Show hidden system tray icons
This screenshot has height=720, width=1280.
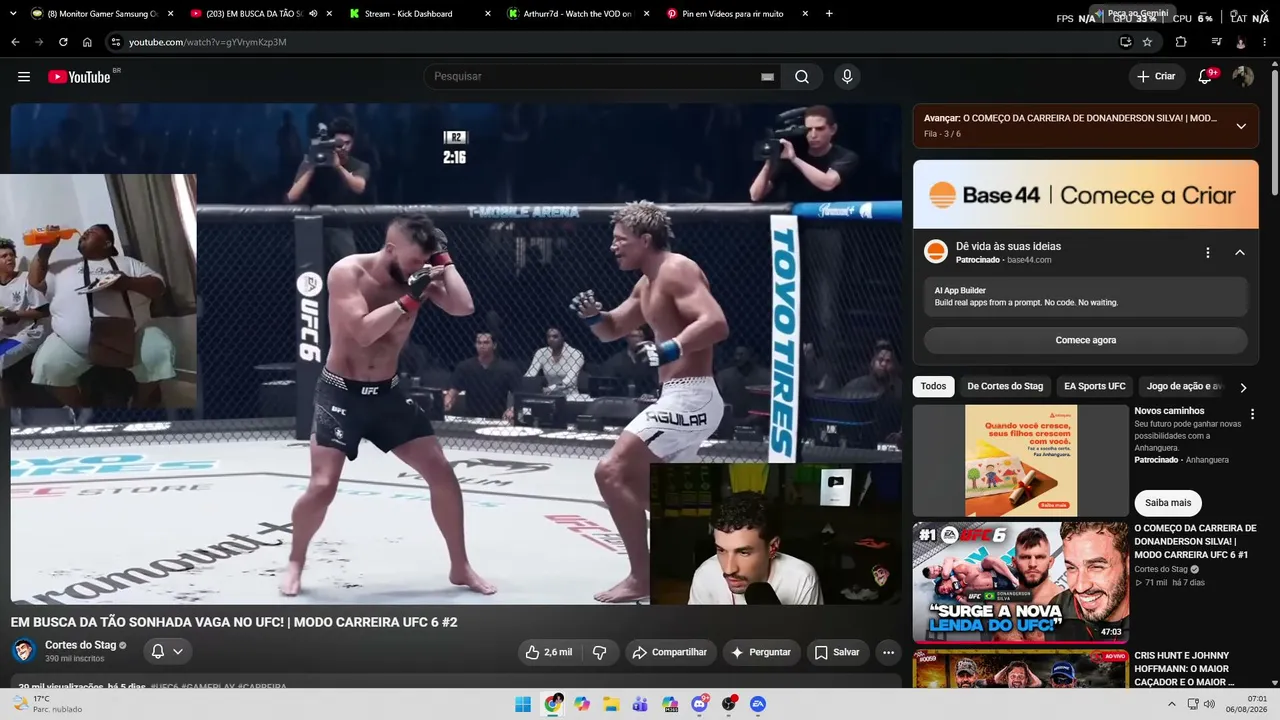click(x=1172, y=704)
